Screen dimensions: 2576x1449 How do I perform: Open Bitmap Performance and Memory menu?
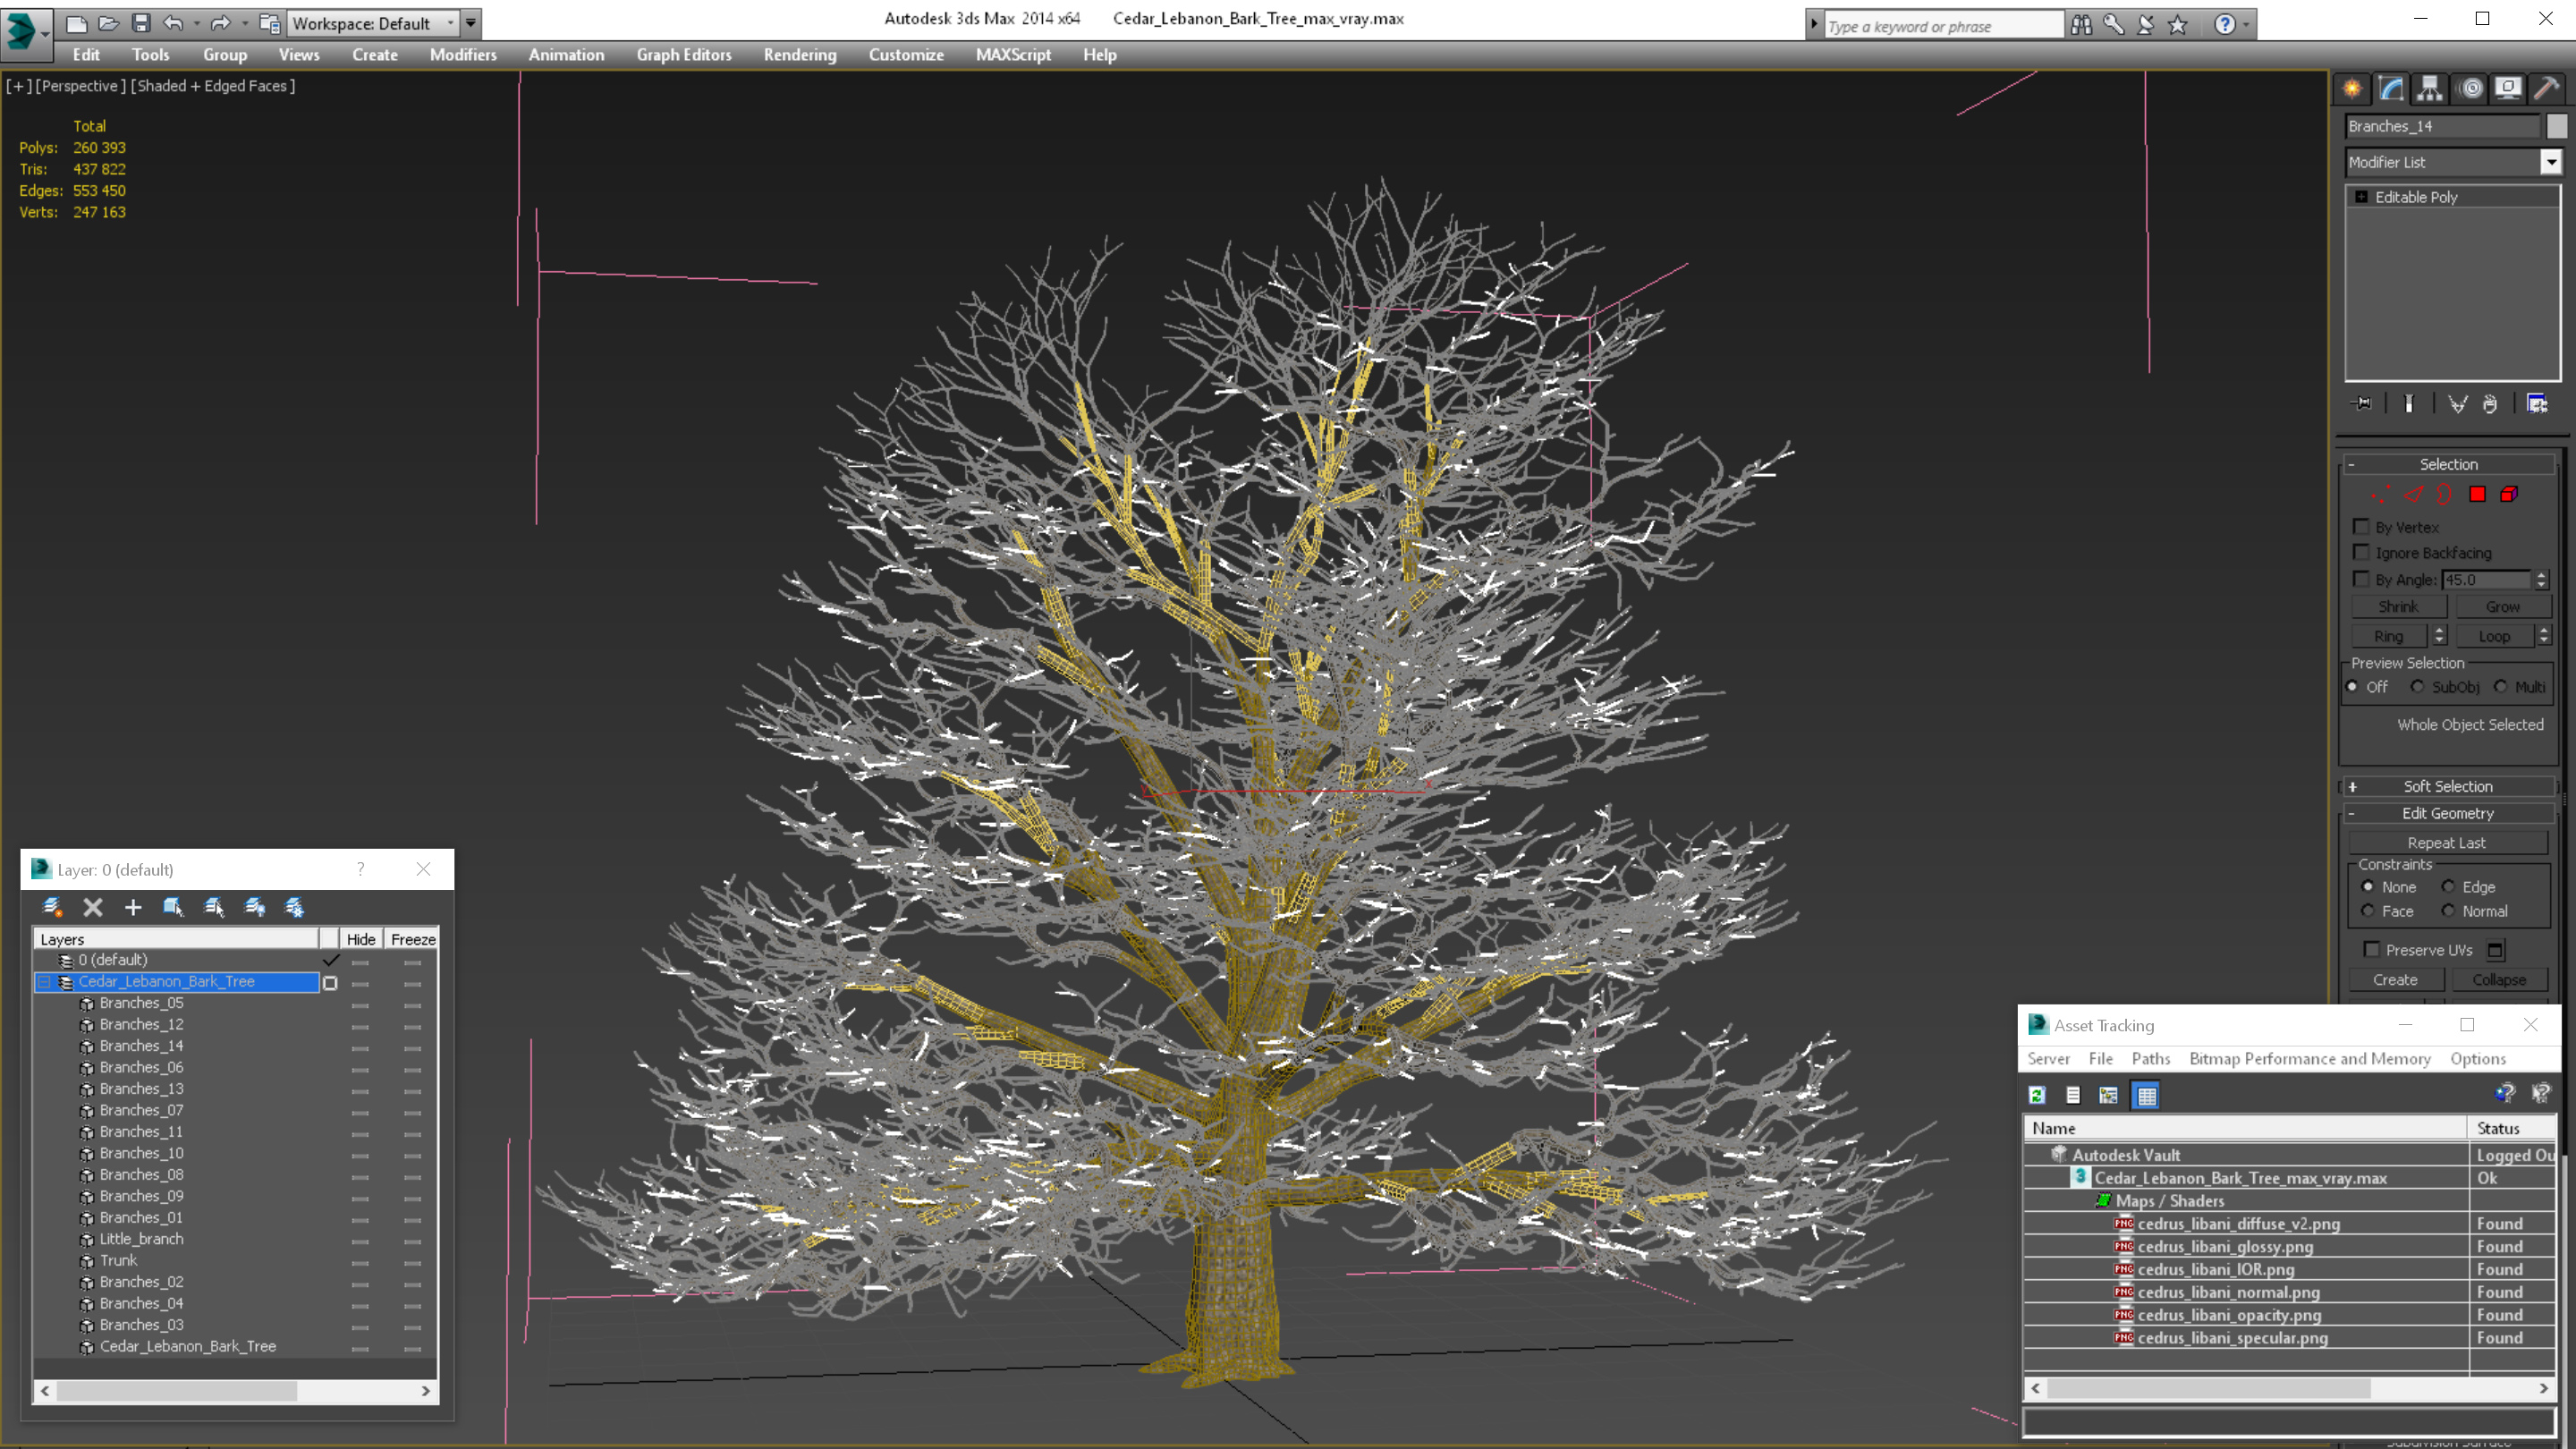tap(2310, 1058)
